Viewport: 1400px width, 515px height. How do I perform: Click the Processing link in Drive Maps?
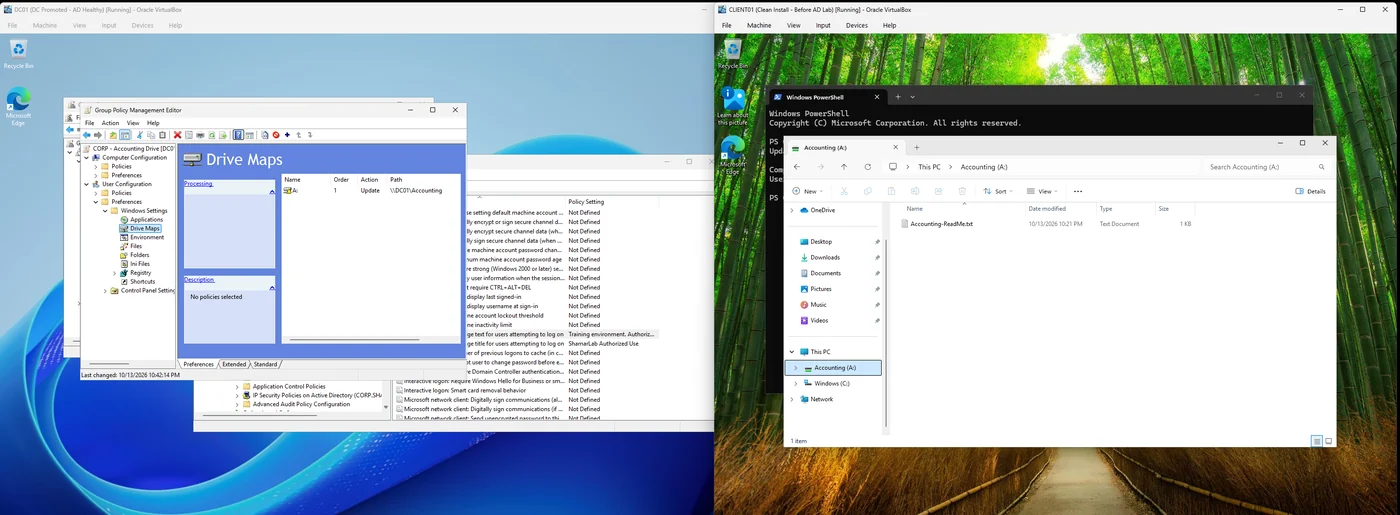click(x=198, y=184)
